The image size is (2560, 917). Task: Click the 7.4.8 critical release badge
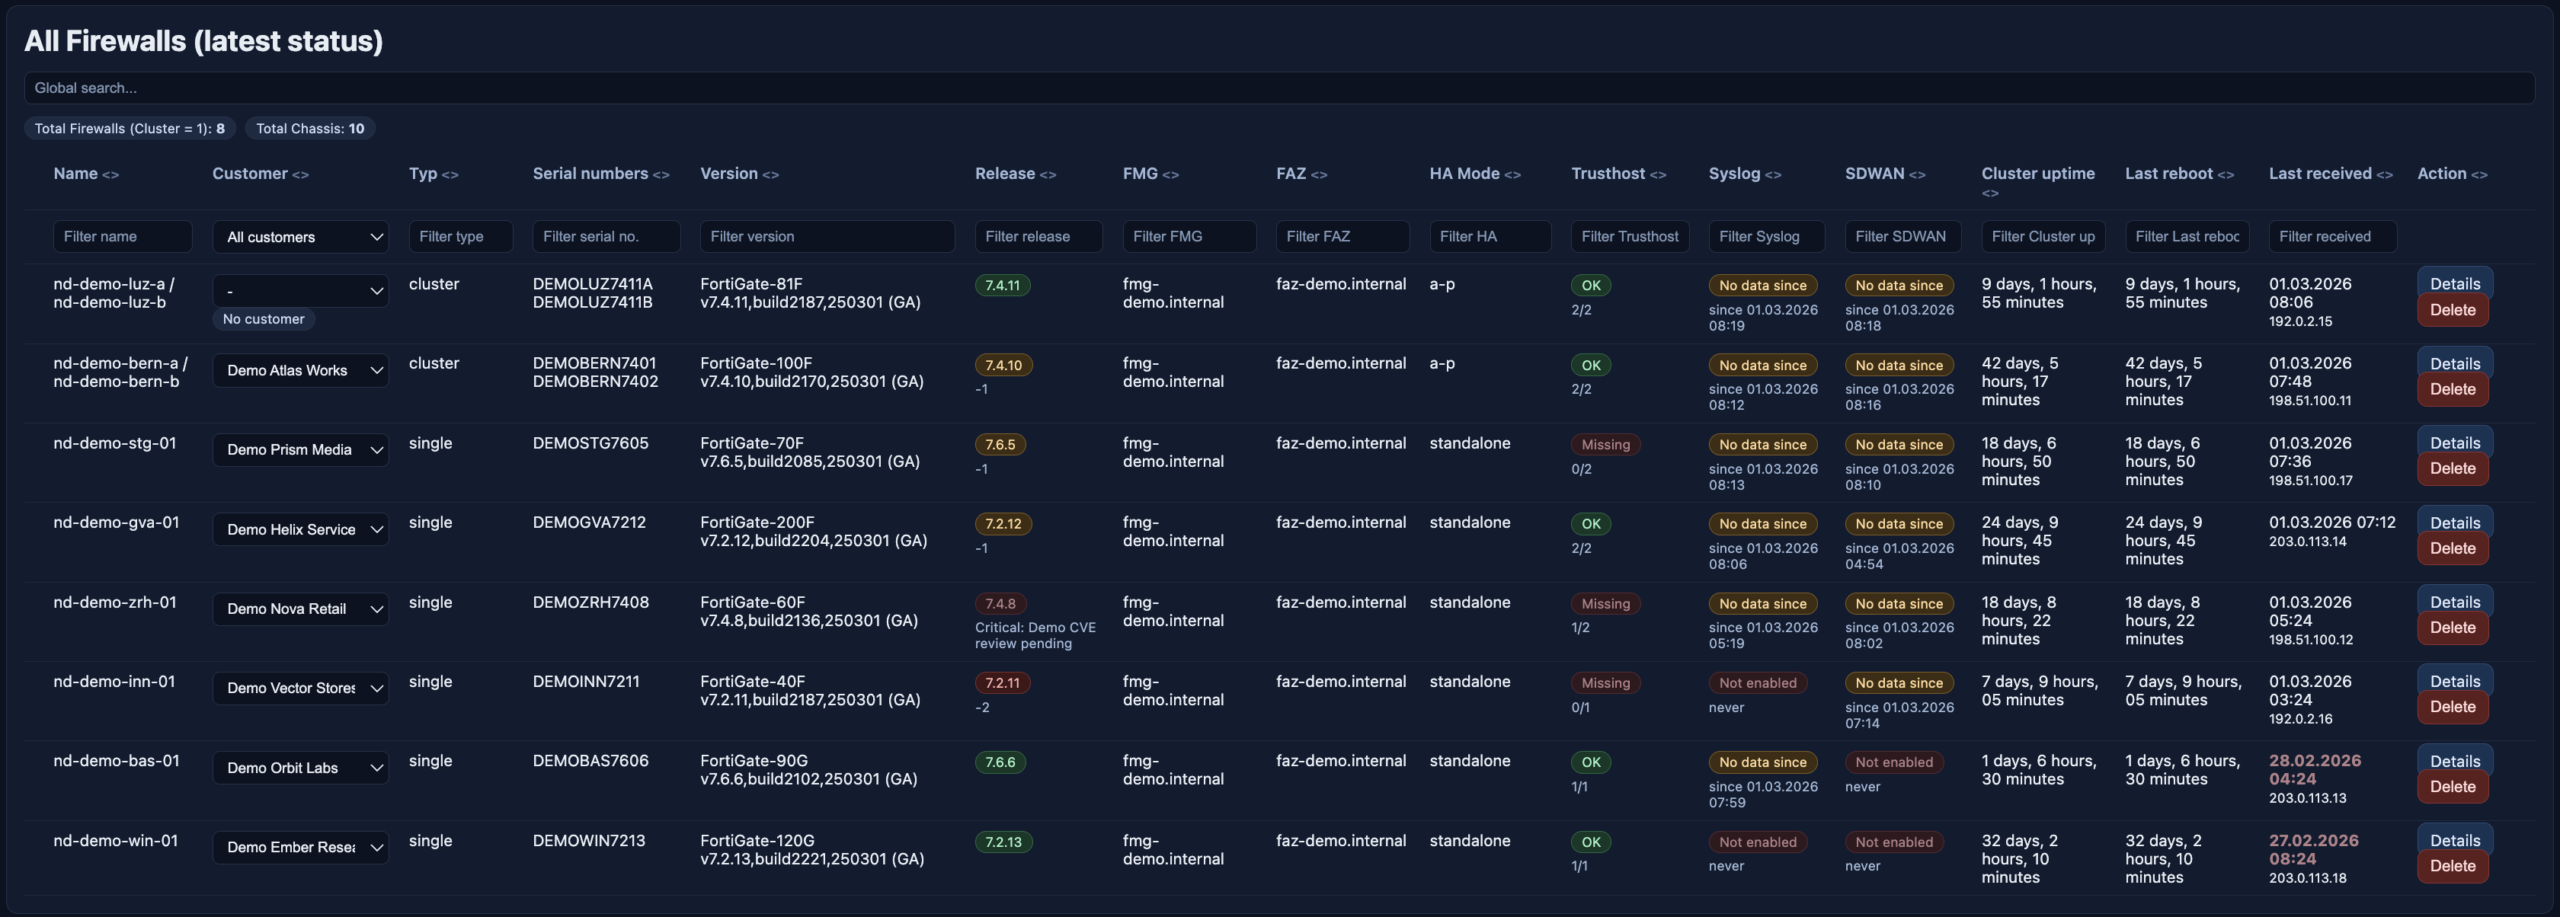click(1000, 604)
